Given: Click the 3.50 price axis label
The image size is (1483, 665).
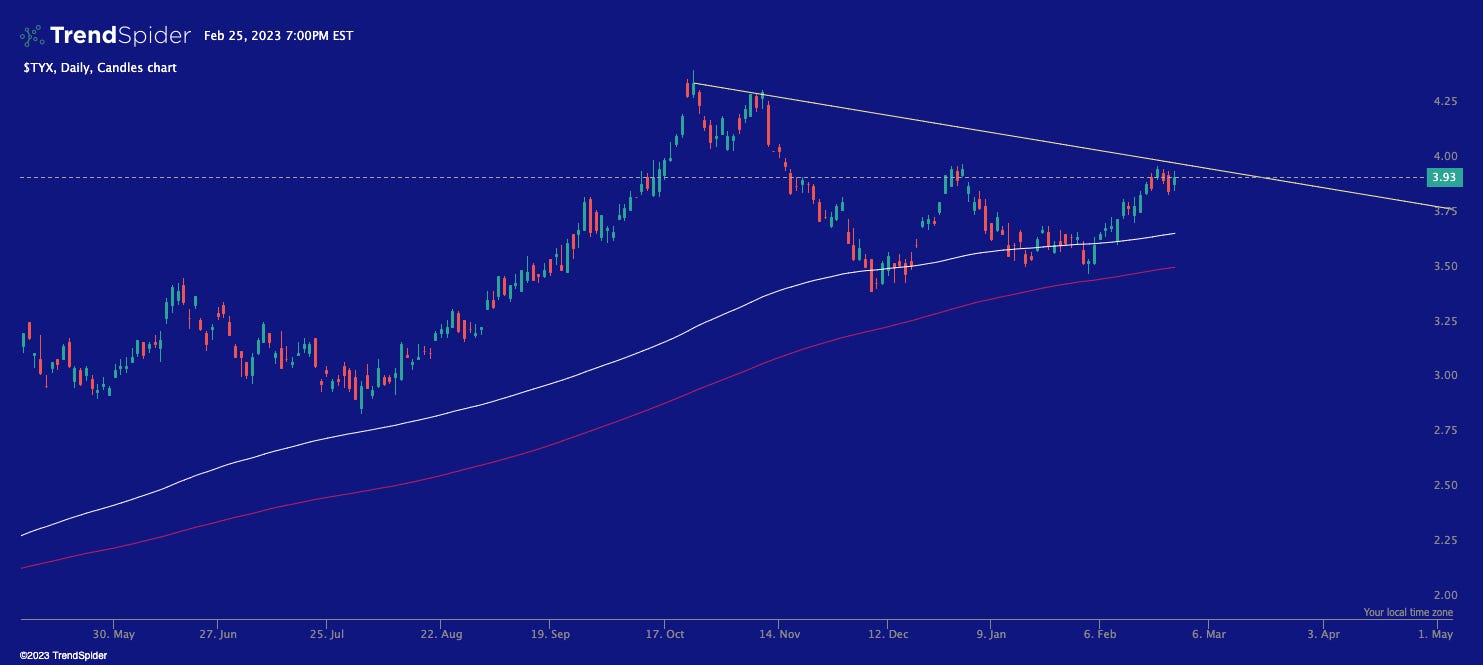Looking at the screenshot, I should 1444,266.
